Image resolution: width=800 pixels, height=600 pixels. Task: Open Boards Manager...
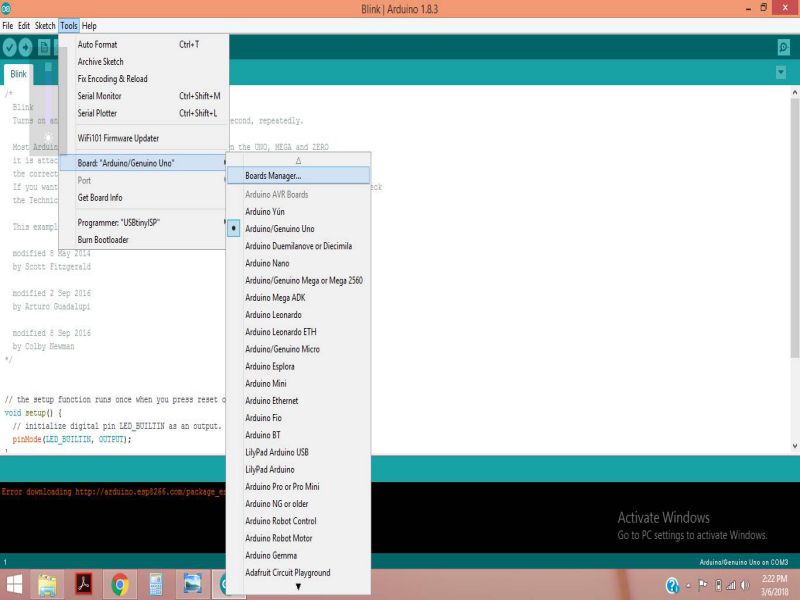coord(298,176)
